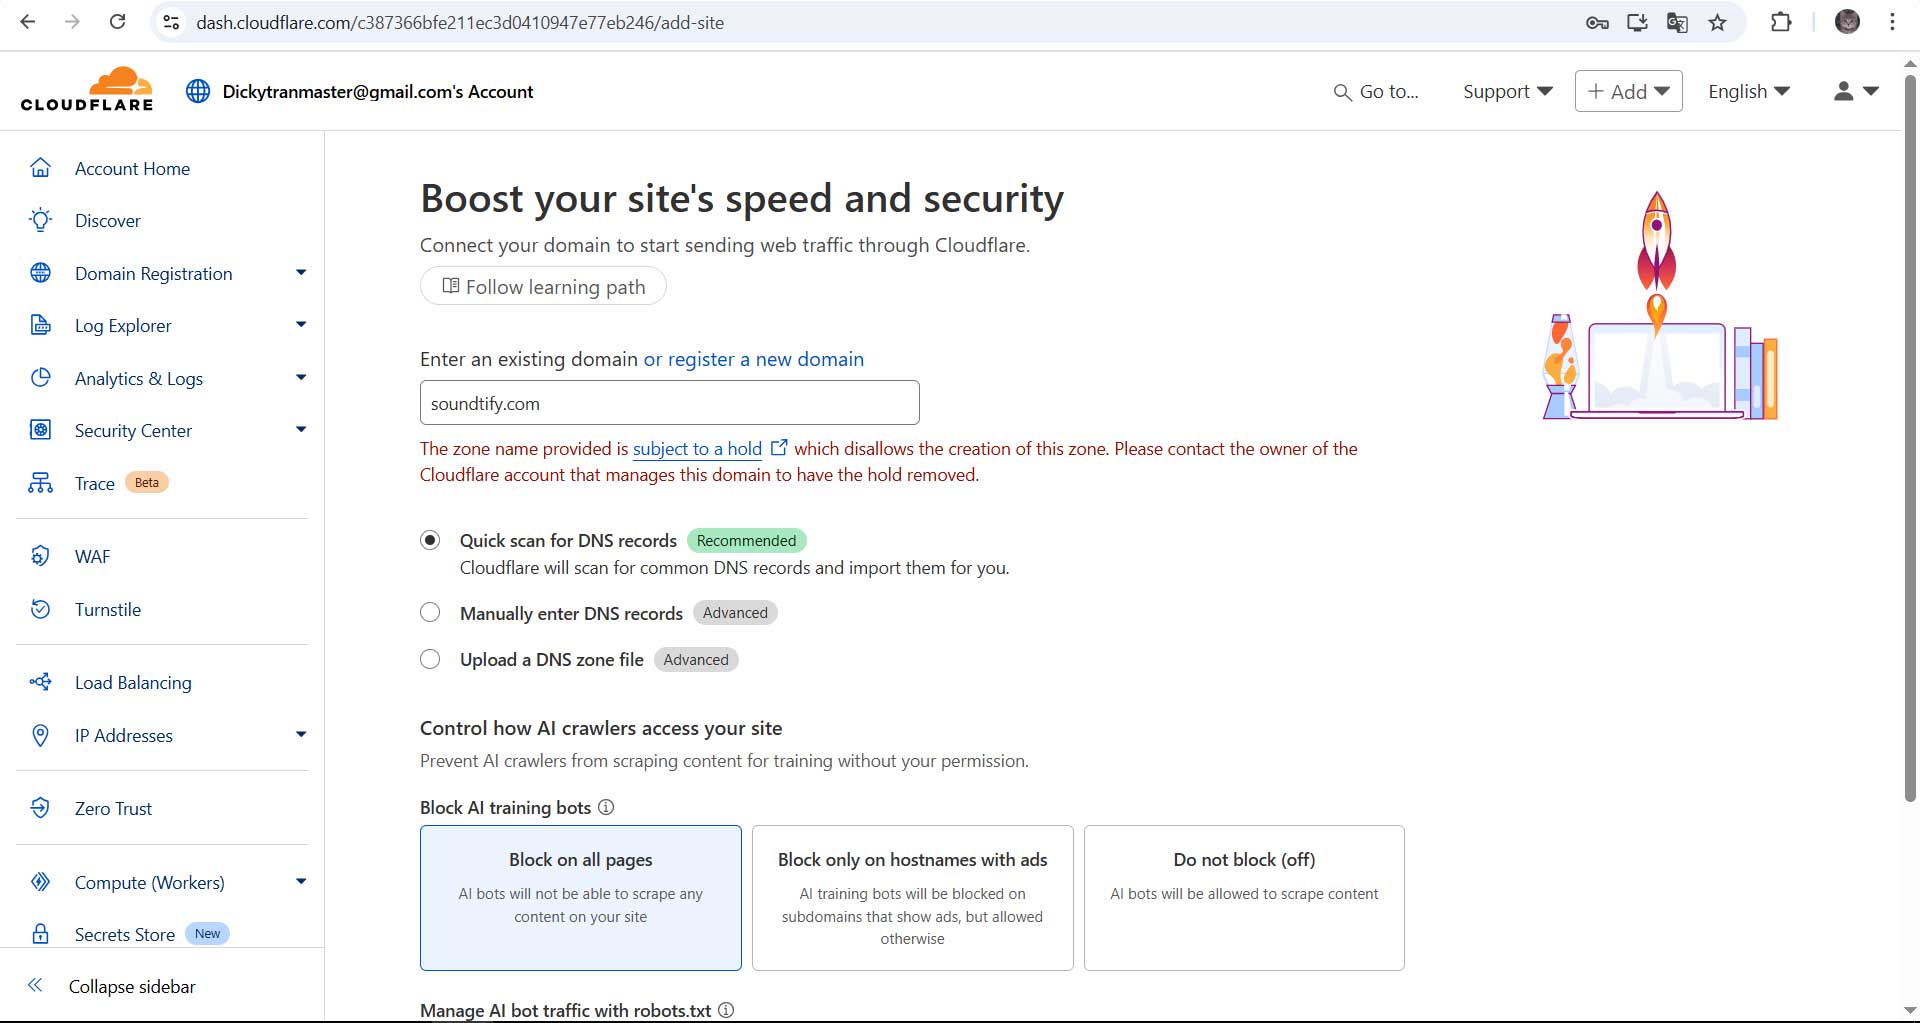The image size is (1920, 1023).
Task: Click info icon beside robots.txt heading
Action: [726, 1010]
